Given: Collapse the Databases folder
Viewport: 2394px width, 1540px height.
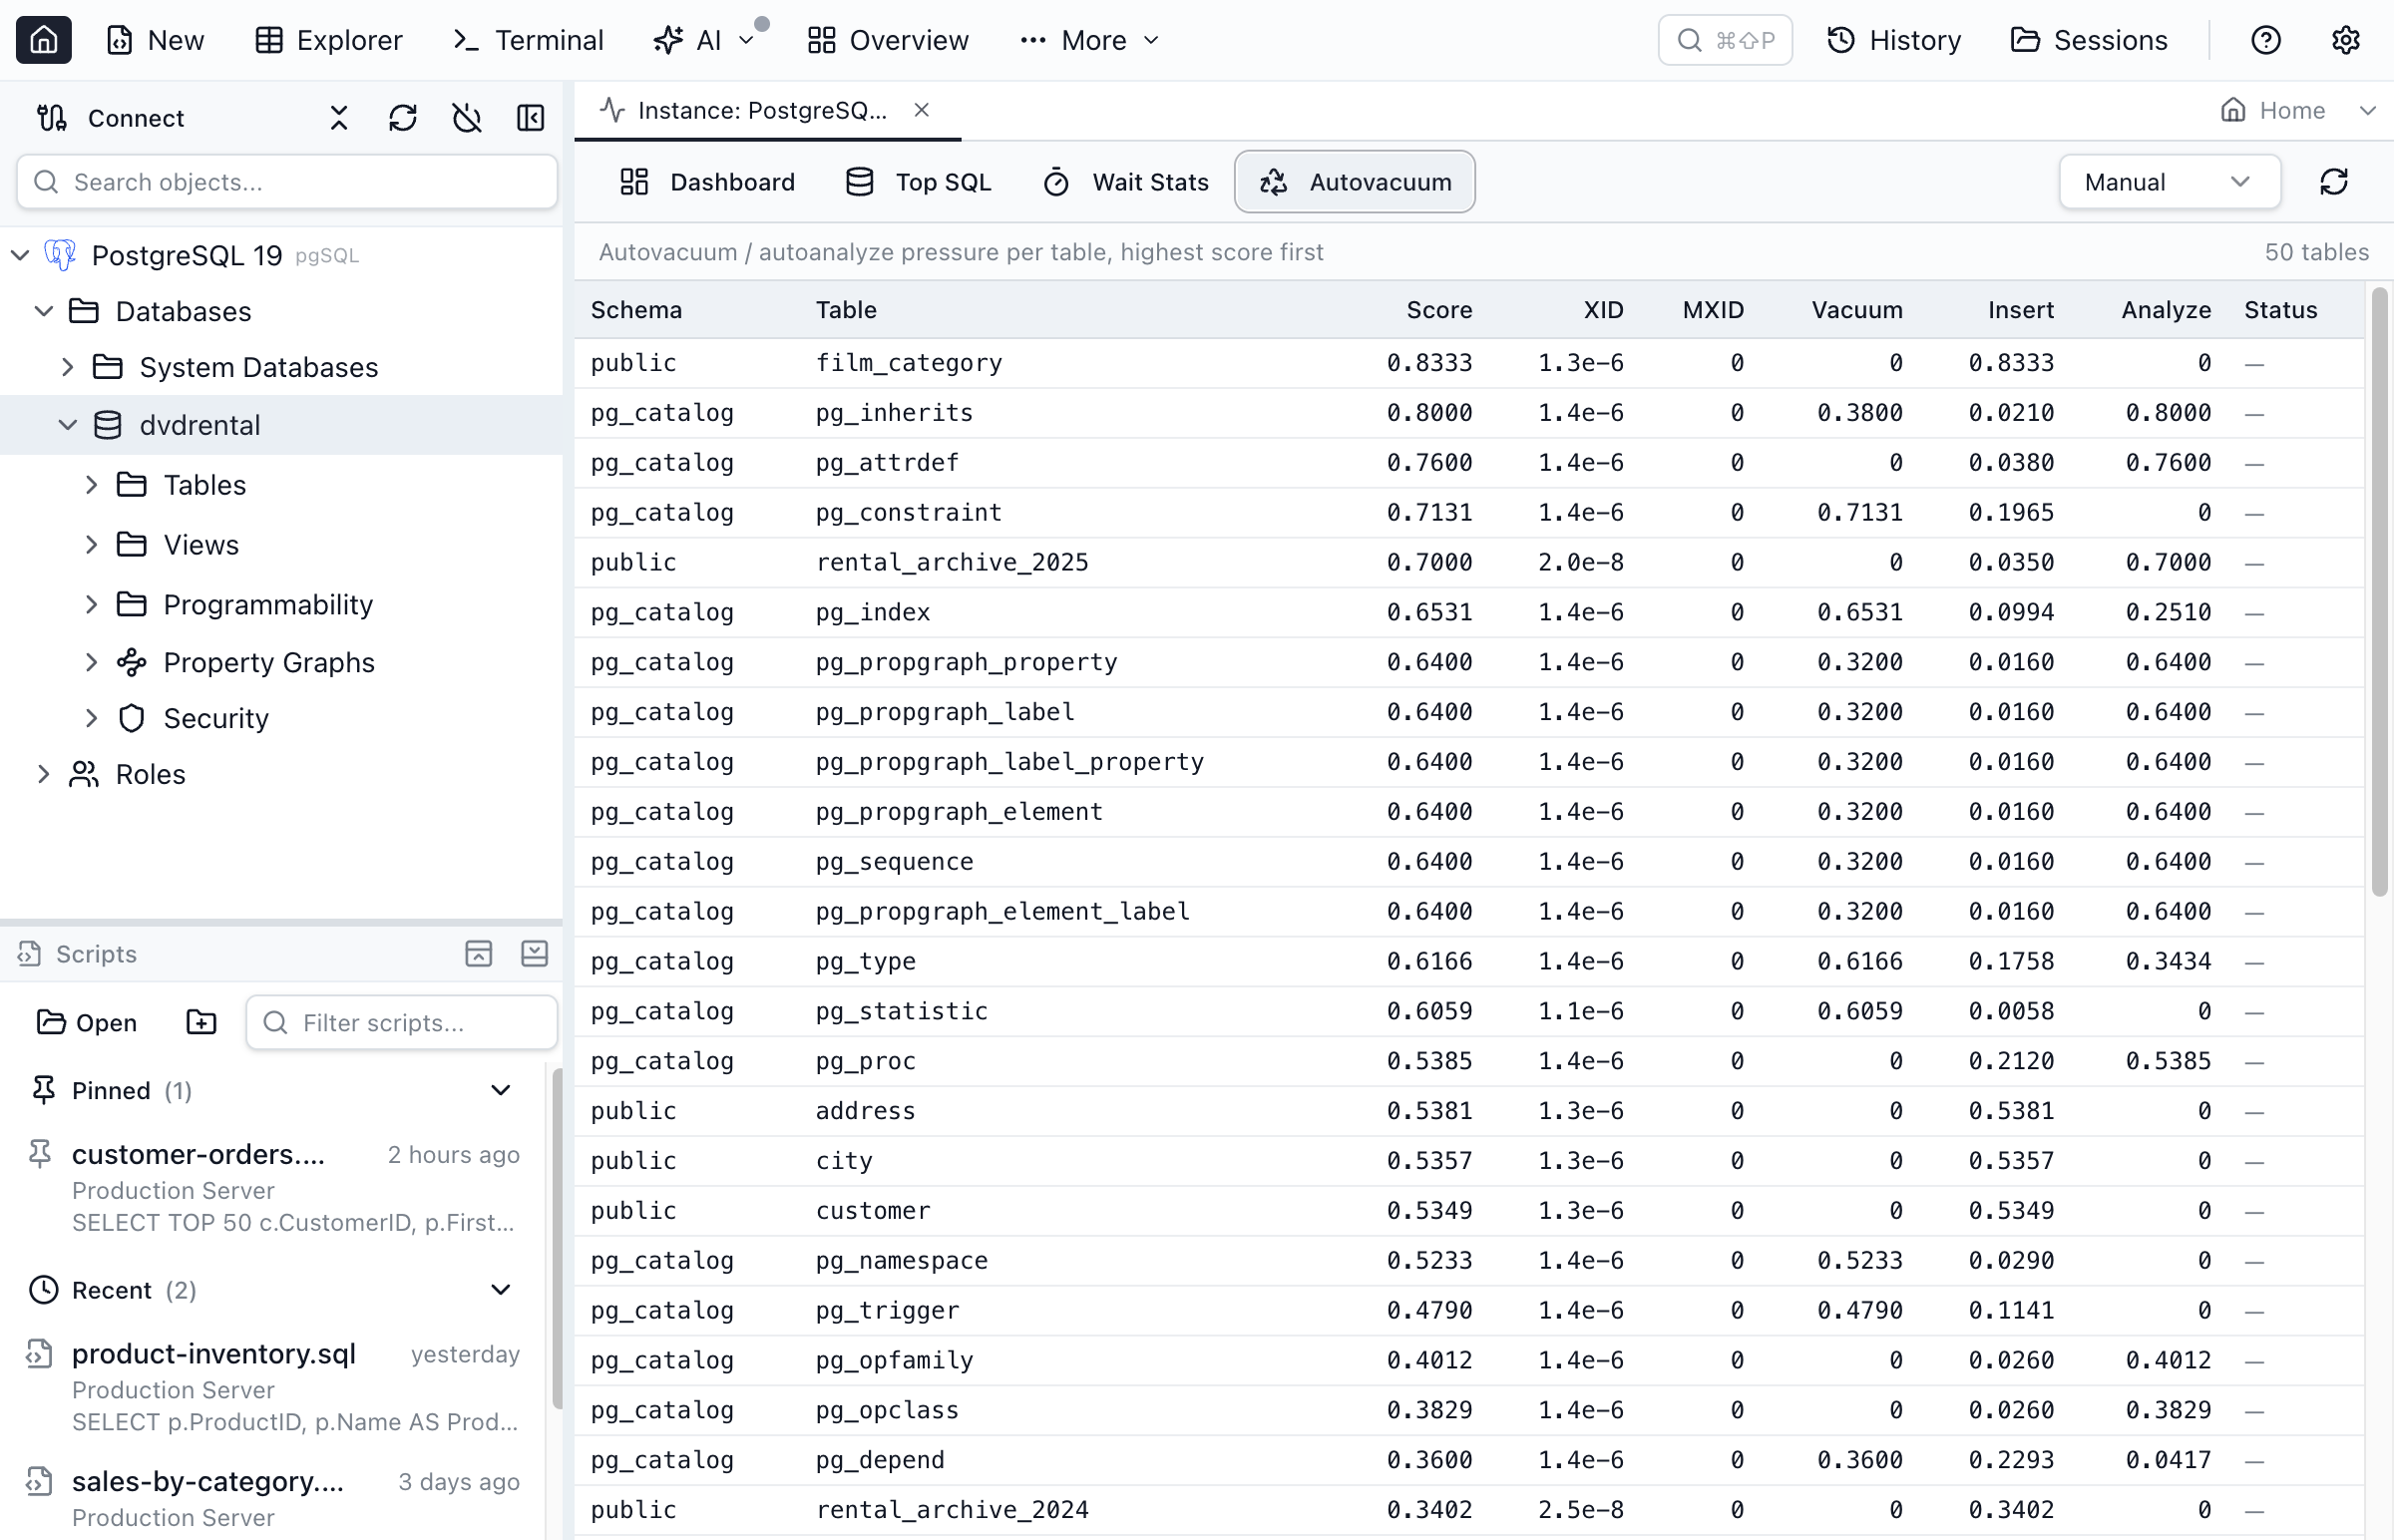Looking at the screenshot, I should click(x=44, y=311).
